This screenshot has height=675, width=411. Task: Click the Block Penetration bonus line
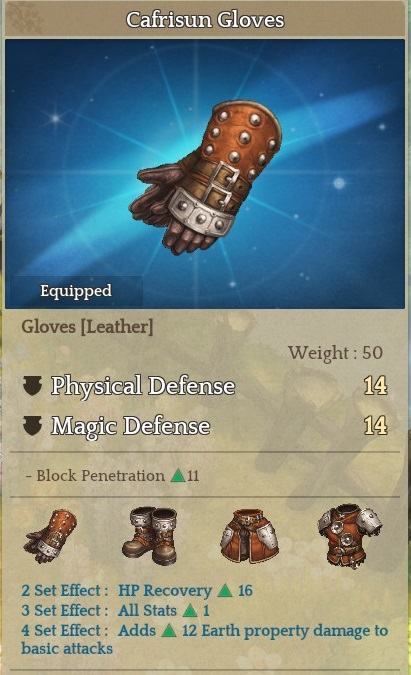pyautogui.click(x=112, y=475)
